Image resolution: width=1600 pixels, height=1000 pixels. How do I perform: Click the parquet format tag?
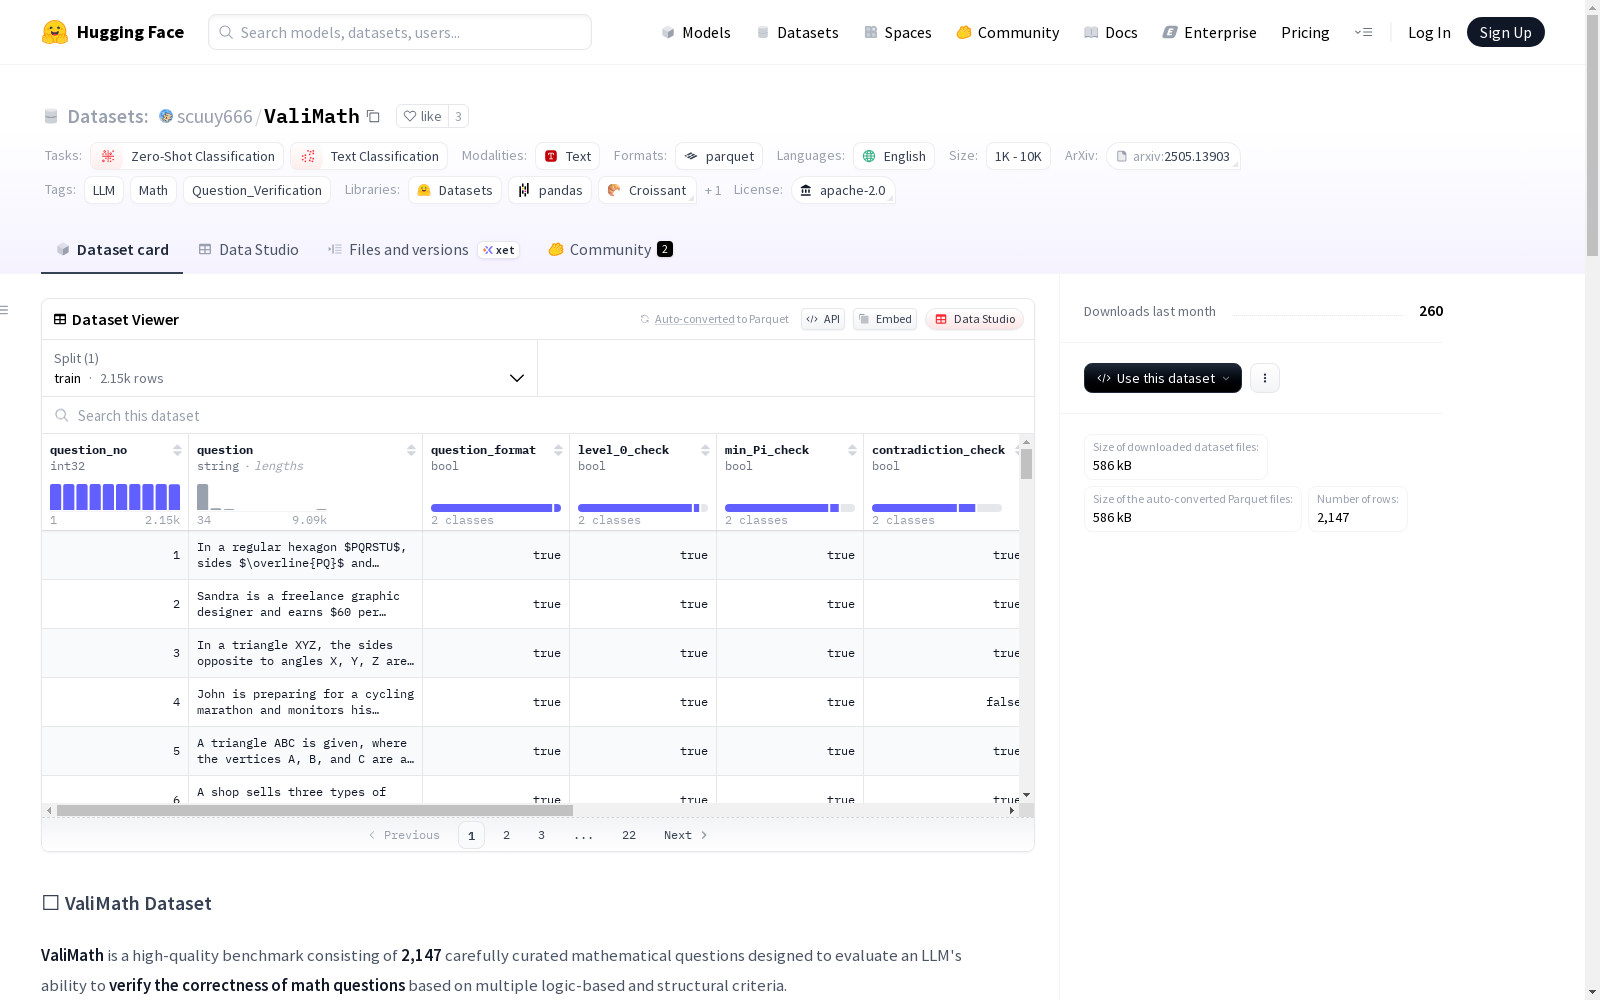tap(719, 156)
